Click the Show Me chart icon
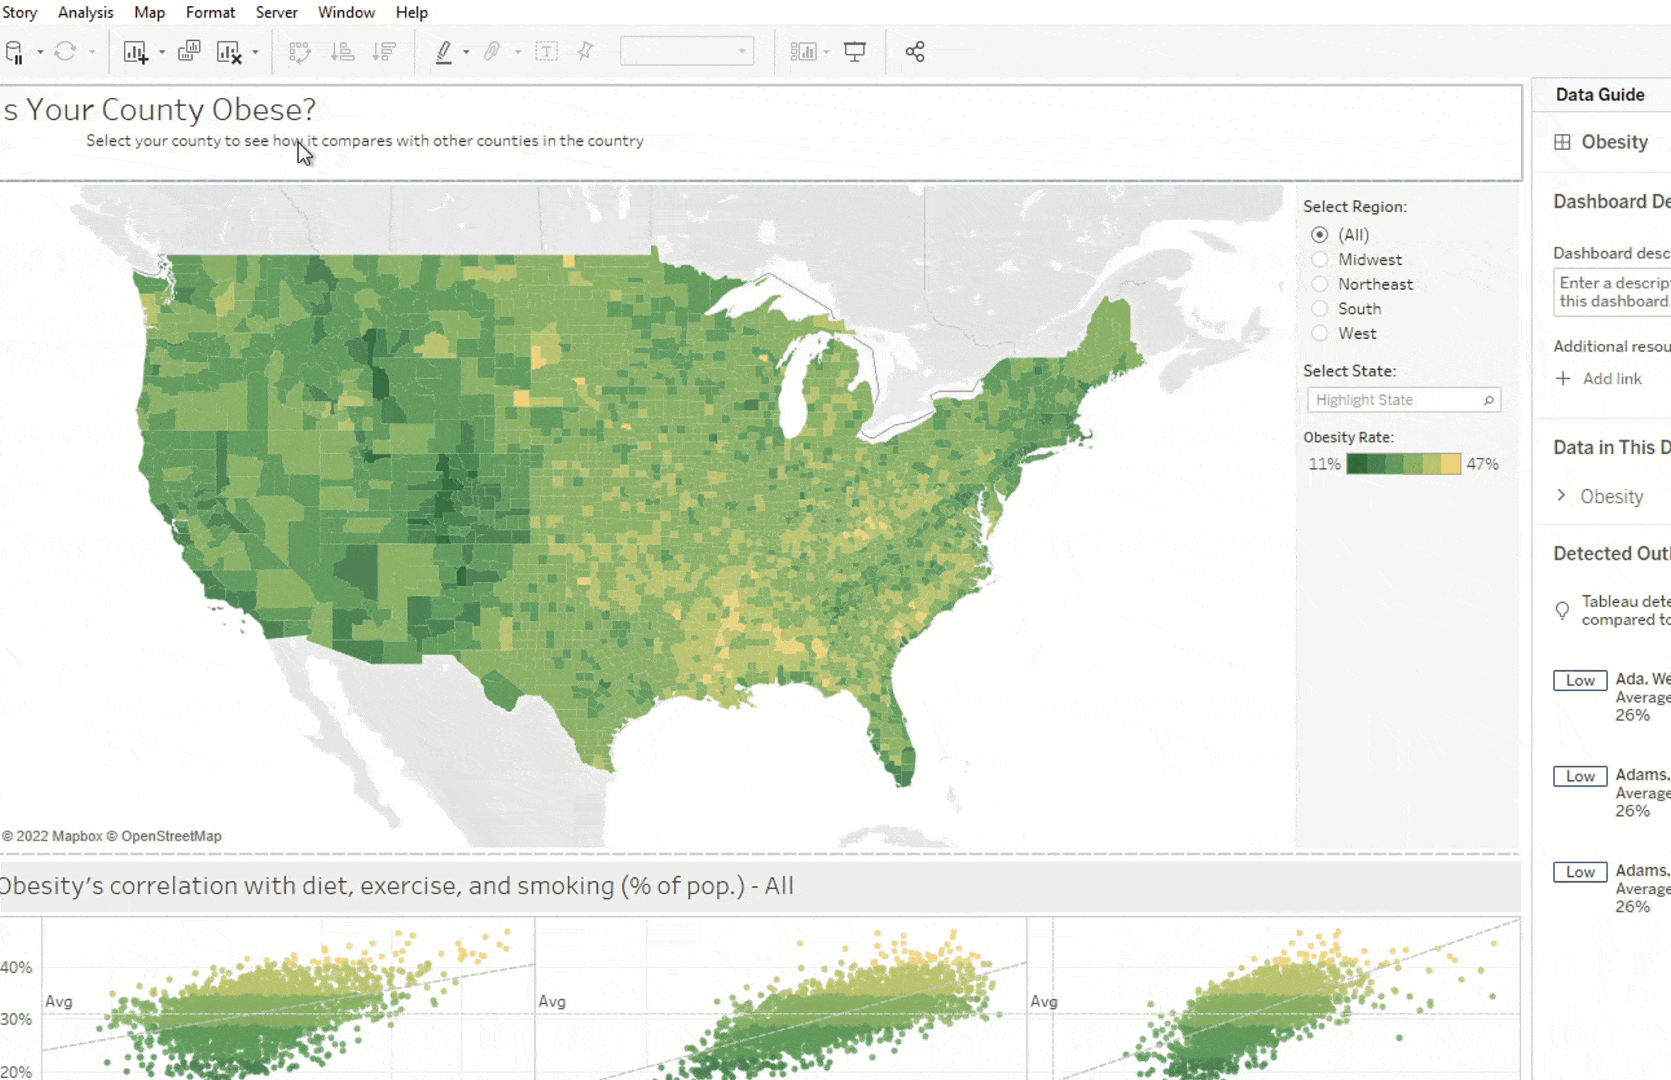The image size is (1671, 1080). [803, 52]
